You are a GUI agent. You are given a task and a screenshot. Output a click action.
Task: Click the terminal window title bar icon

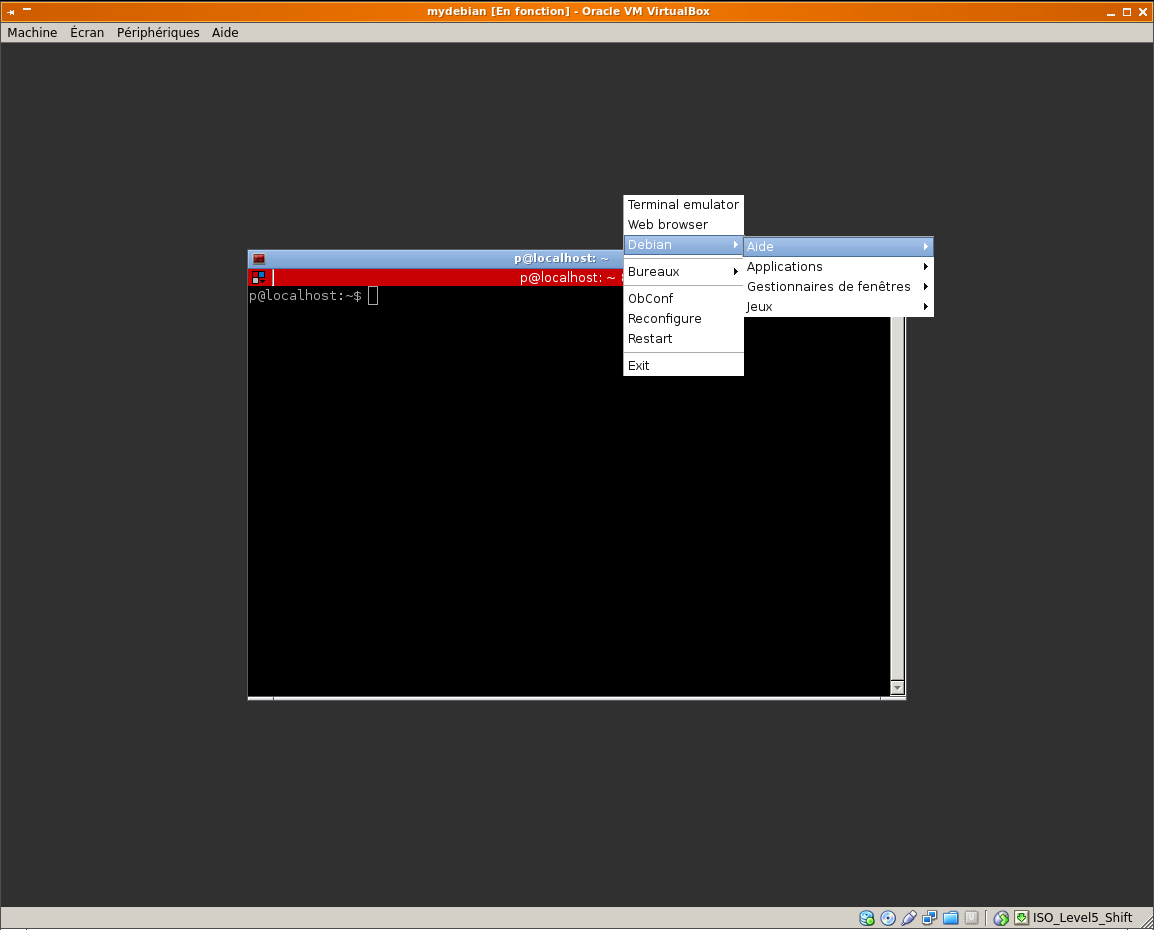tap(259, 259)
